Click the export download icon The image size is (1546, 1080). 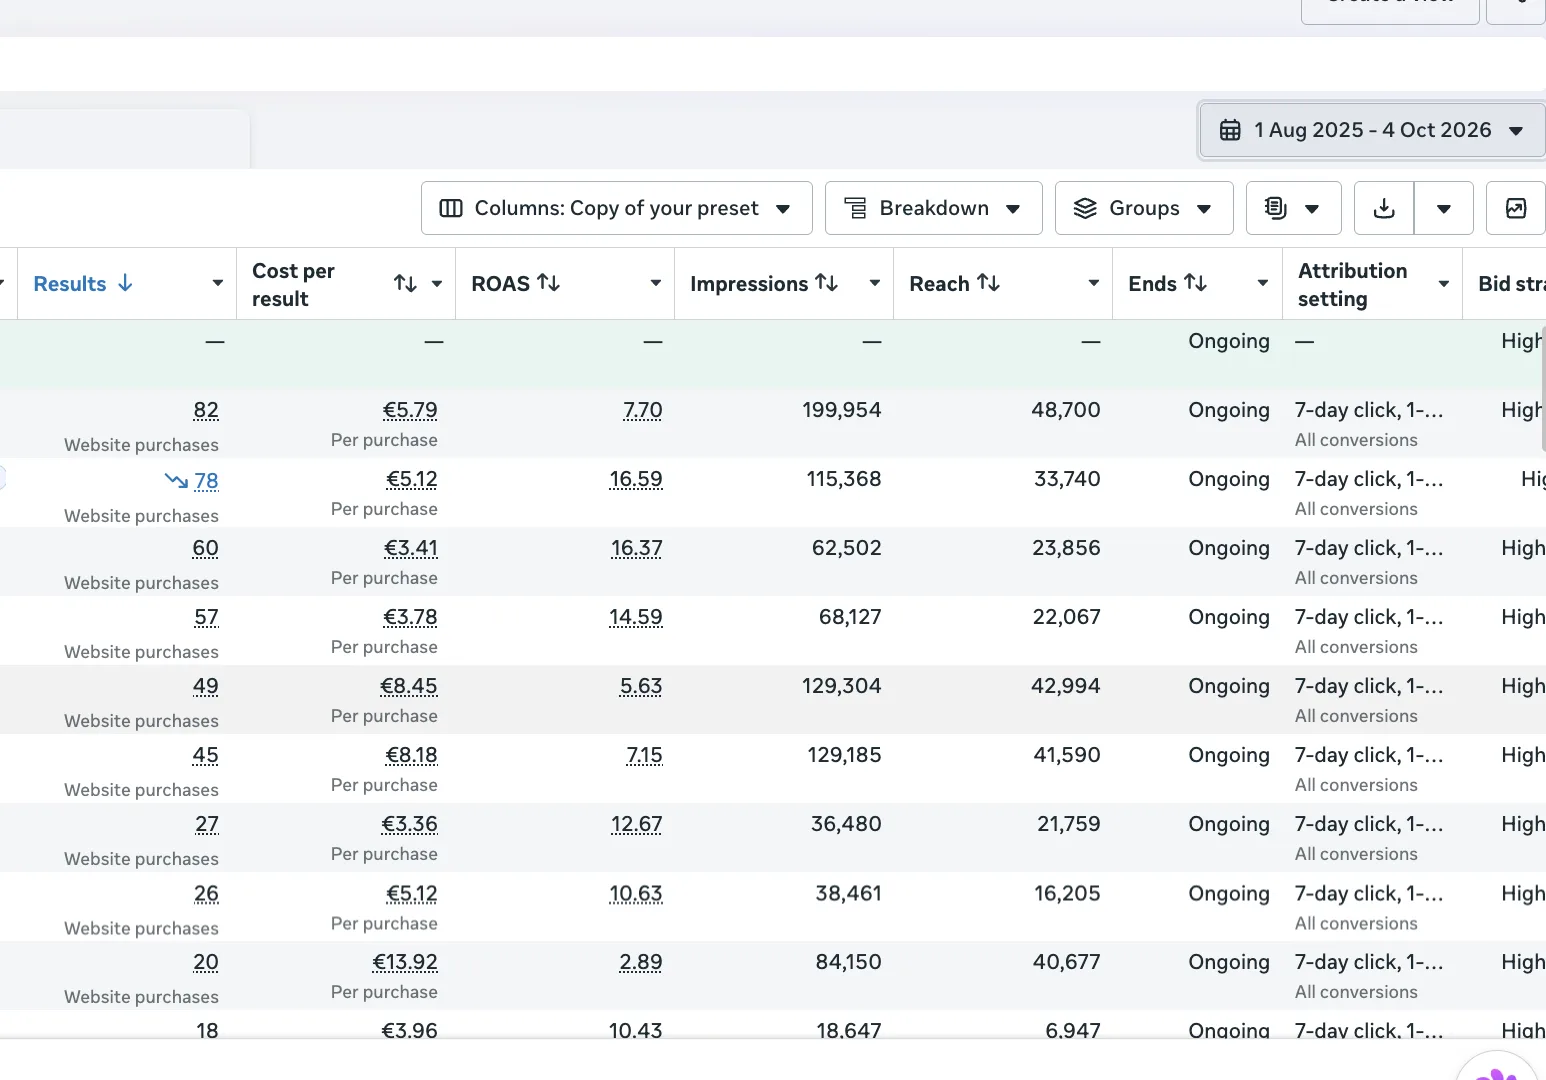point(1384,208)
